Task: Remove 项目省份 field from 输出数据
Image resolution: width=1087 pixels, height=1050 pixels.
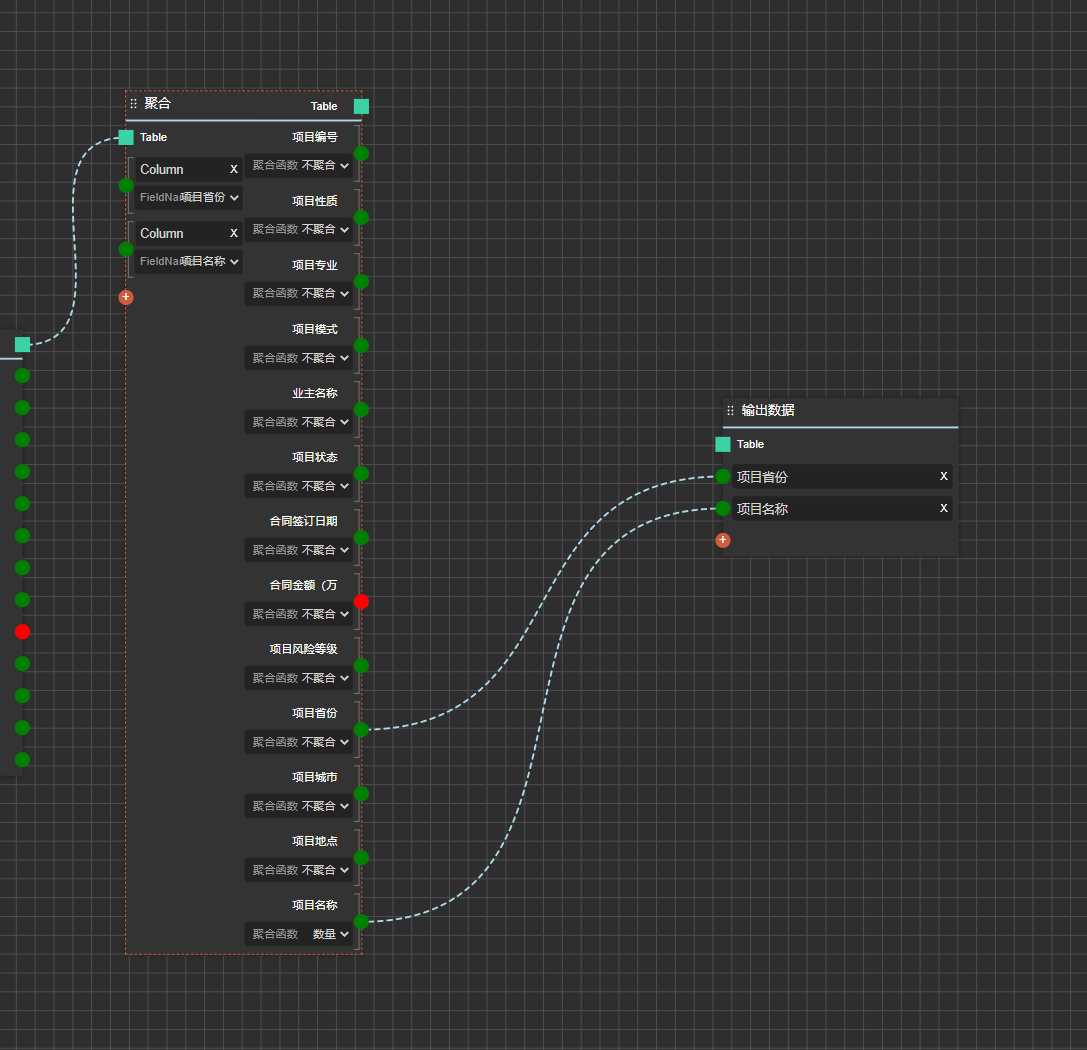Action: click(943, 476)
